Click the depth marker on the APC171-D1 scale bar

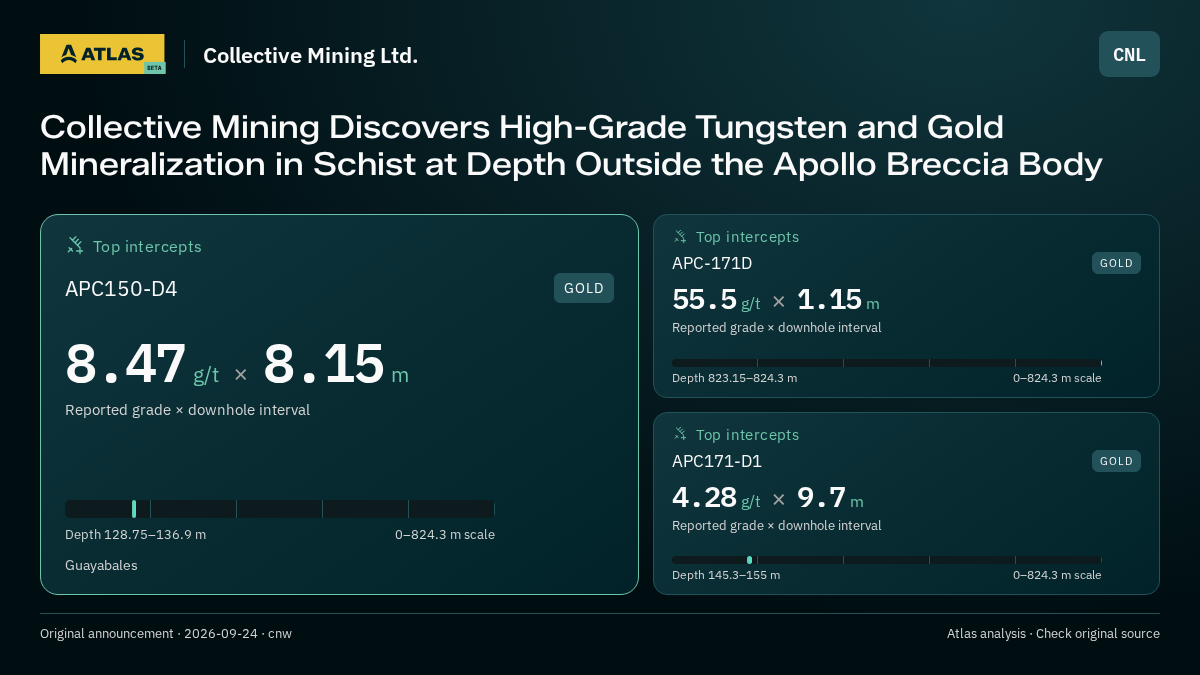click(x=749, y=560)
